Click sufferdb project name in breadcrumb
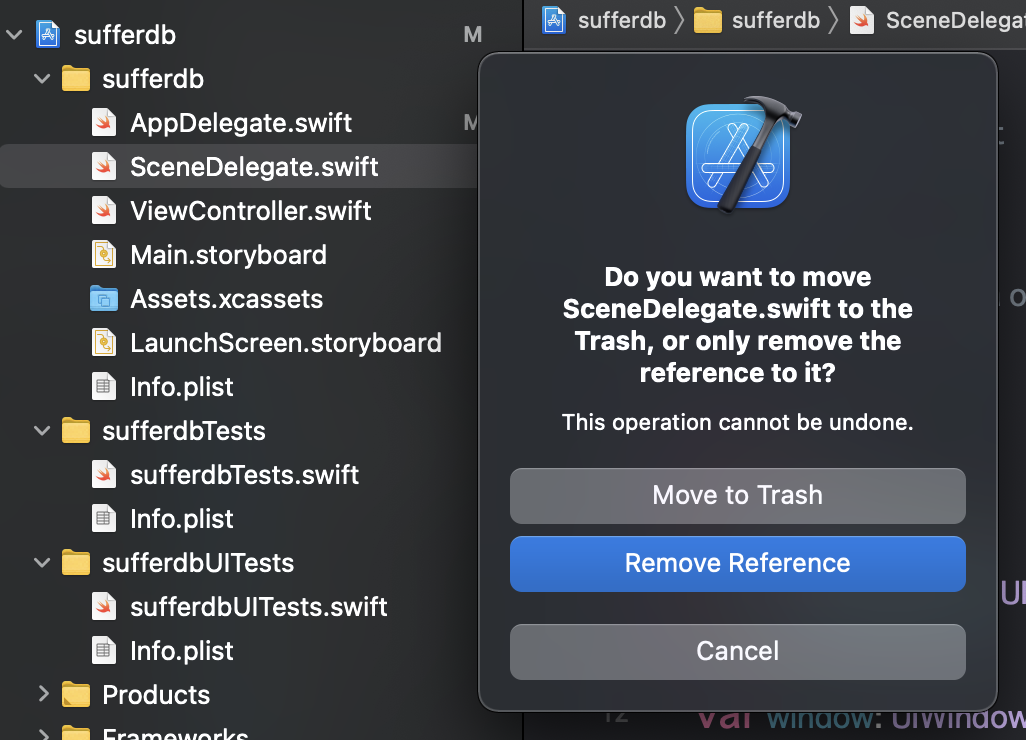 click(x=622, y=20)
